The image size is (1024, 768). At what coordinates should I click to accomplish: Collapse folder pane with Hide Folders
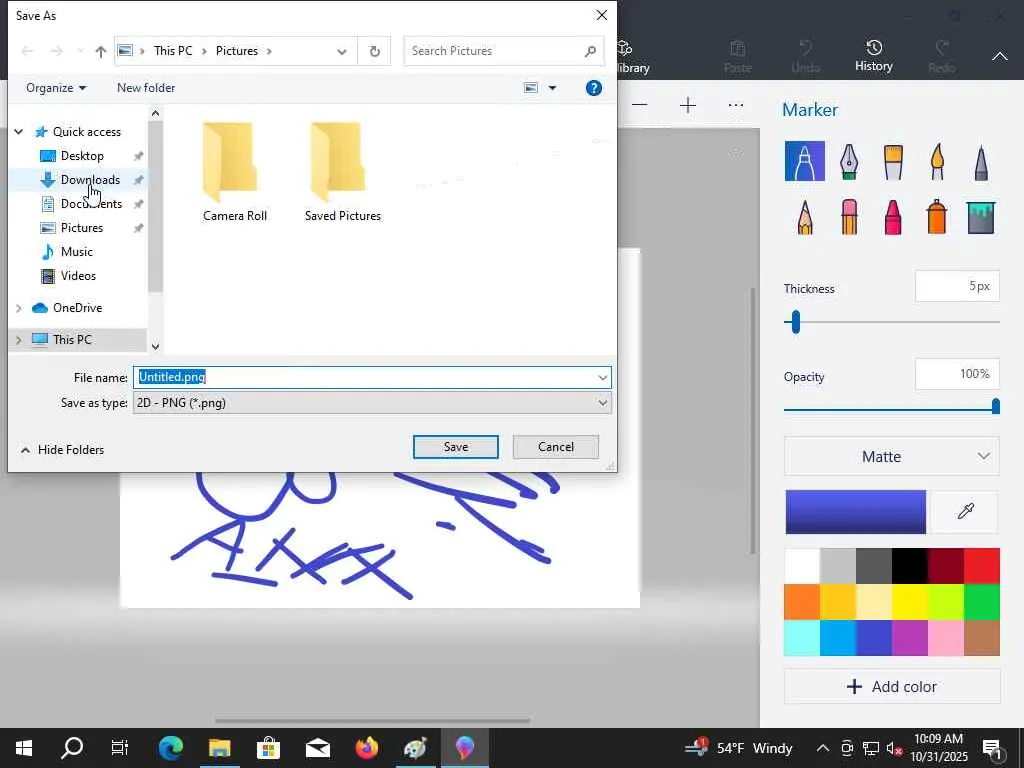click(x=63, y=450)
